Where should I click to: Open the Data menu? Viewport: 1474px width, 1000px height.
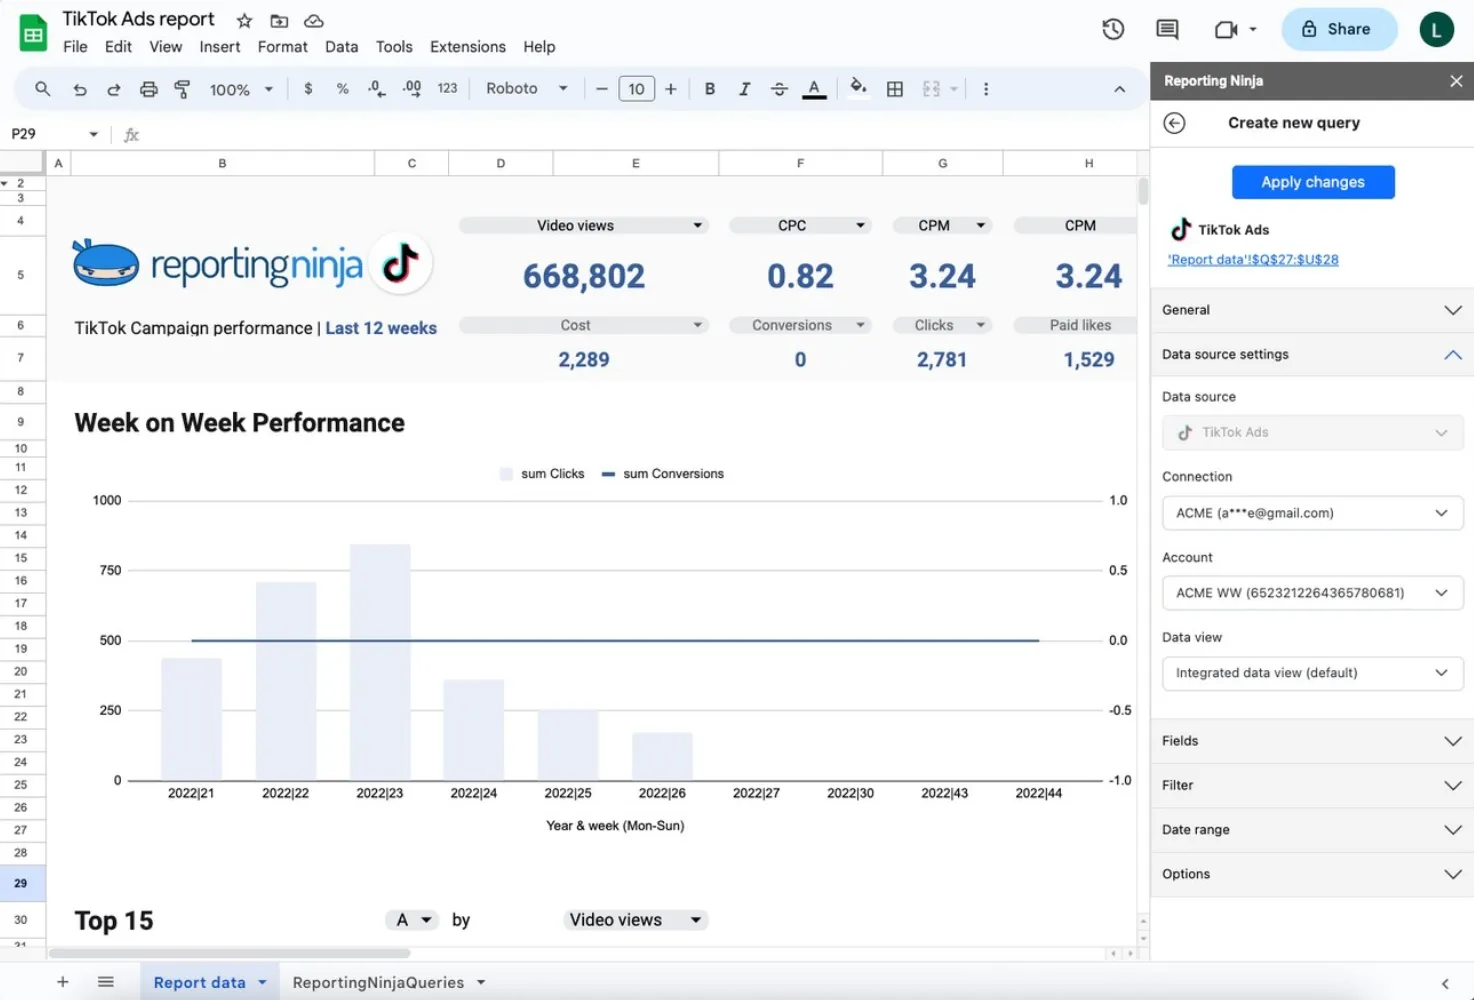[x=341, y=47]
